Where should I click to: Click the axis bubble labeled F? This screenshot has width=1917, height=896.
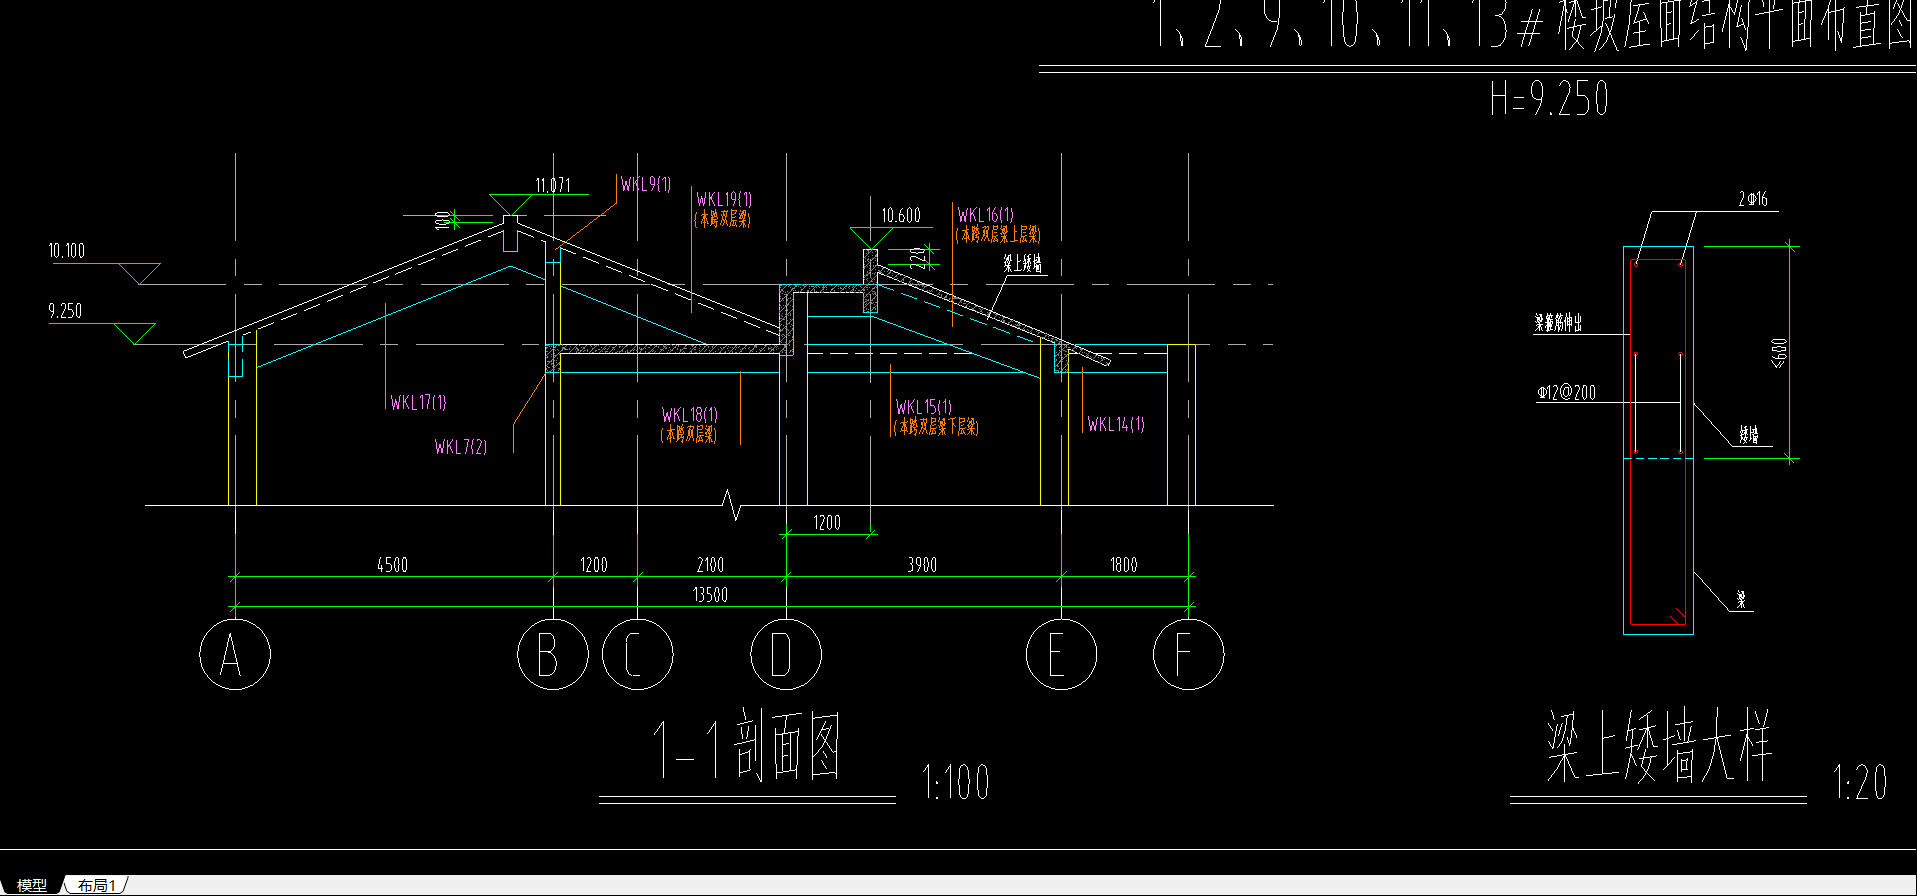coord(1189,655)
